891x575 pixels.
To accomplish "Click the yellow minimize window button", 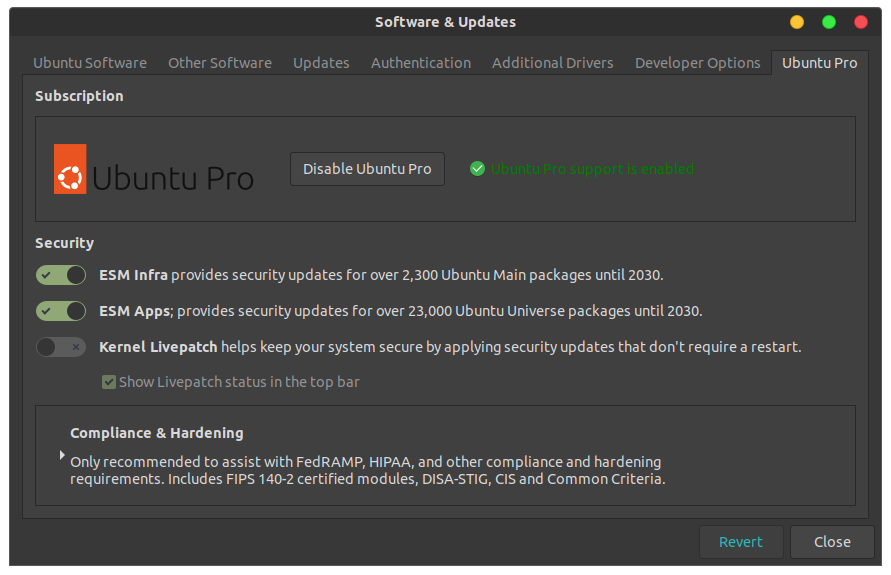I will point(797,22).
